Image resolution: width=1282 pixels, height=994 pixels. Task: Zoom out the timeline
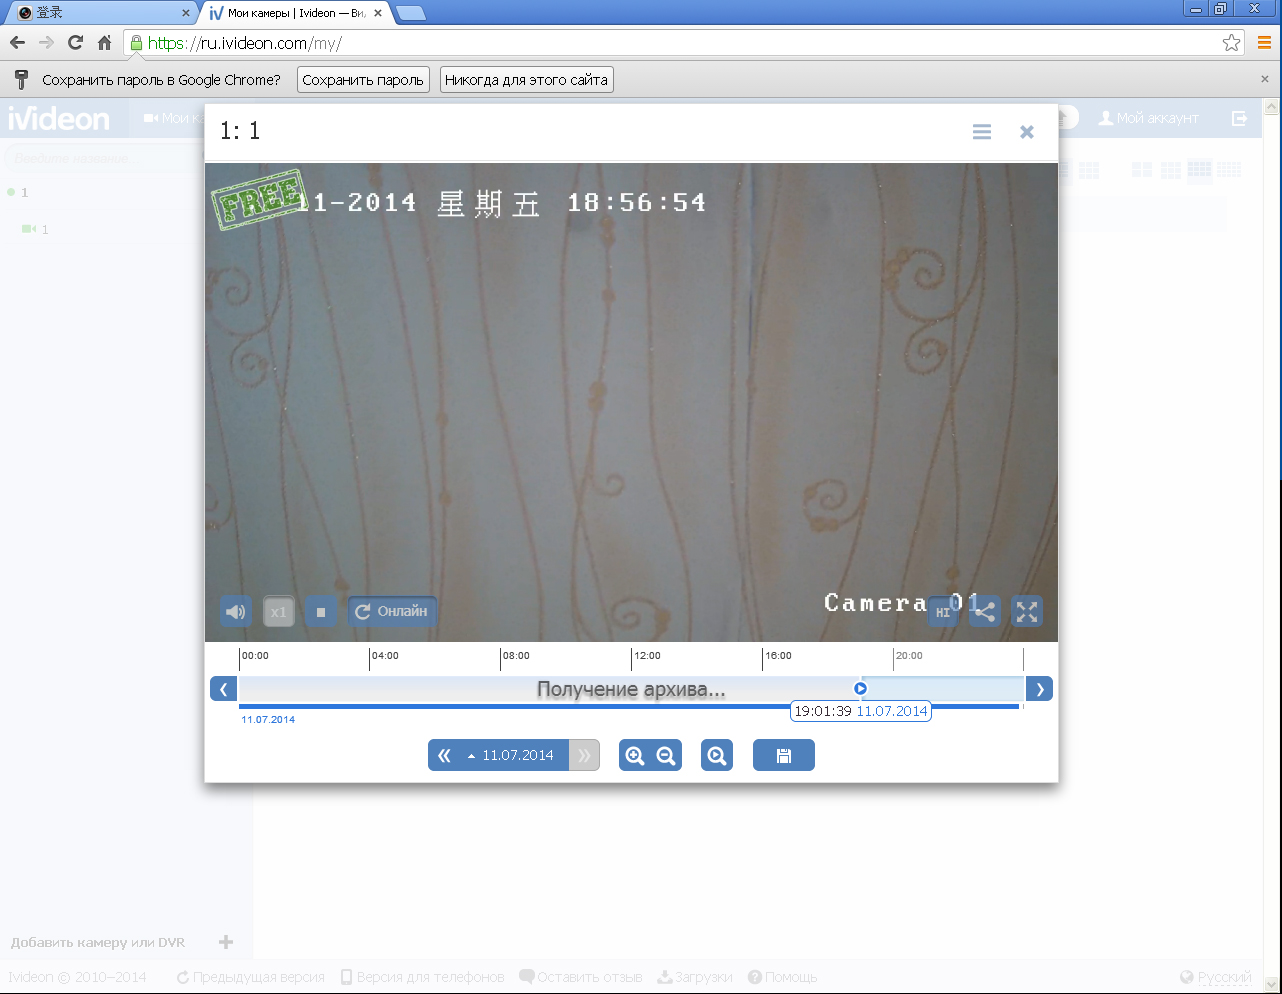666,755
